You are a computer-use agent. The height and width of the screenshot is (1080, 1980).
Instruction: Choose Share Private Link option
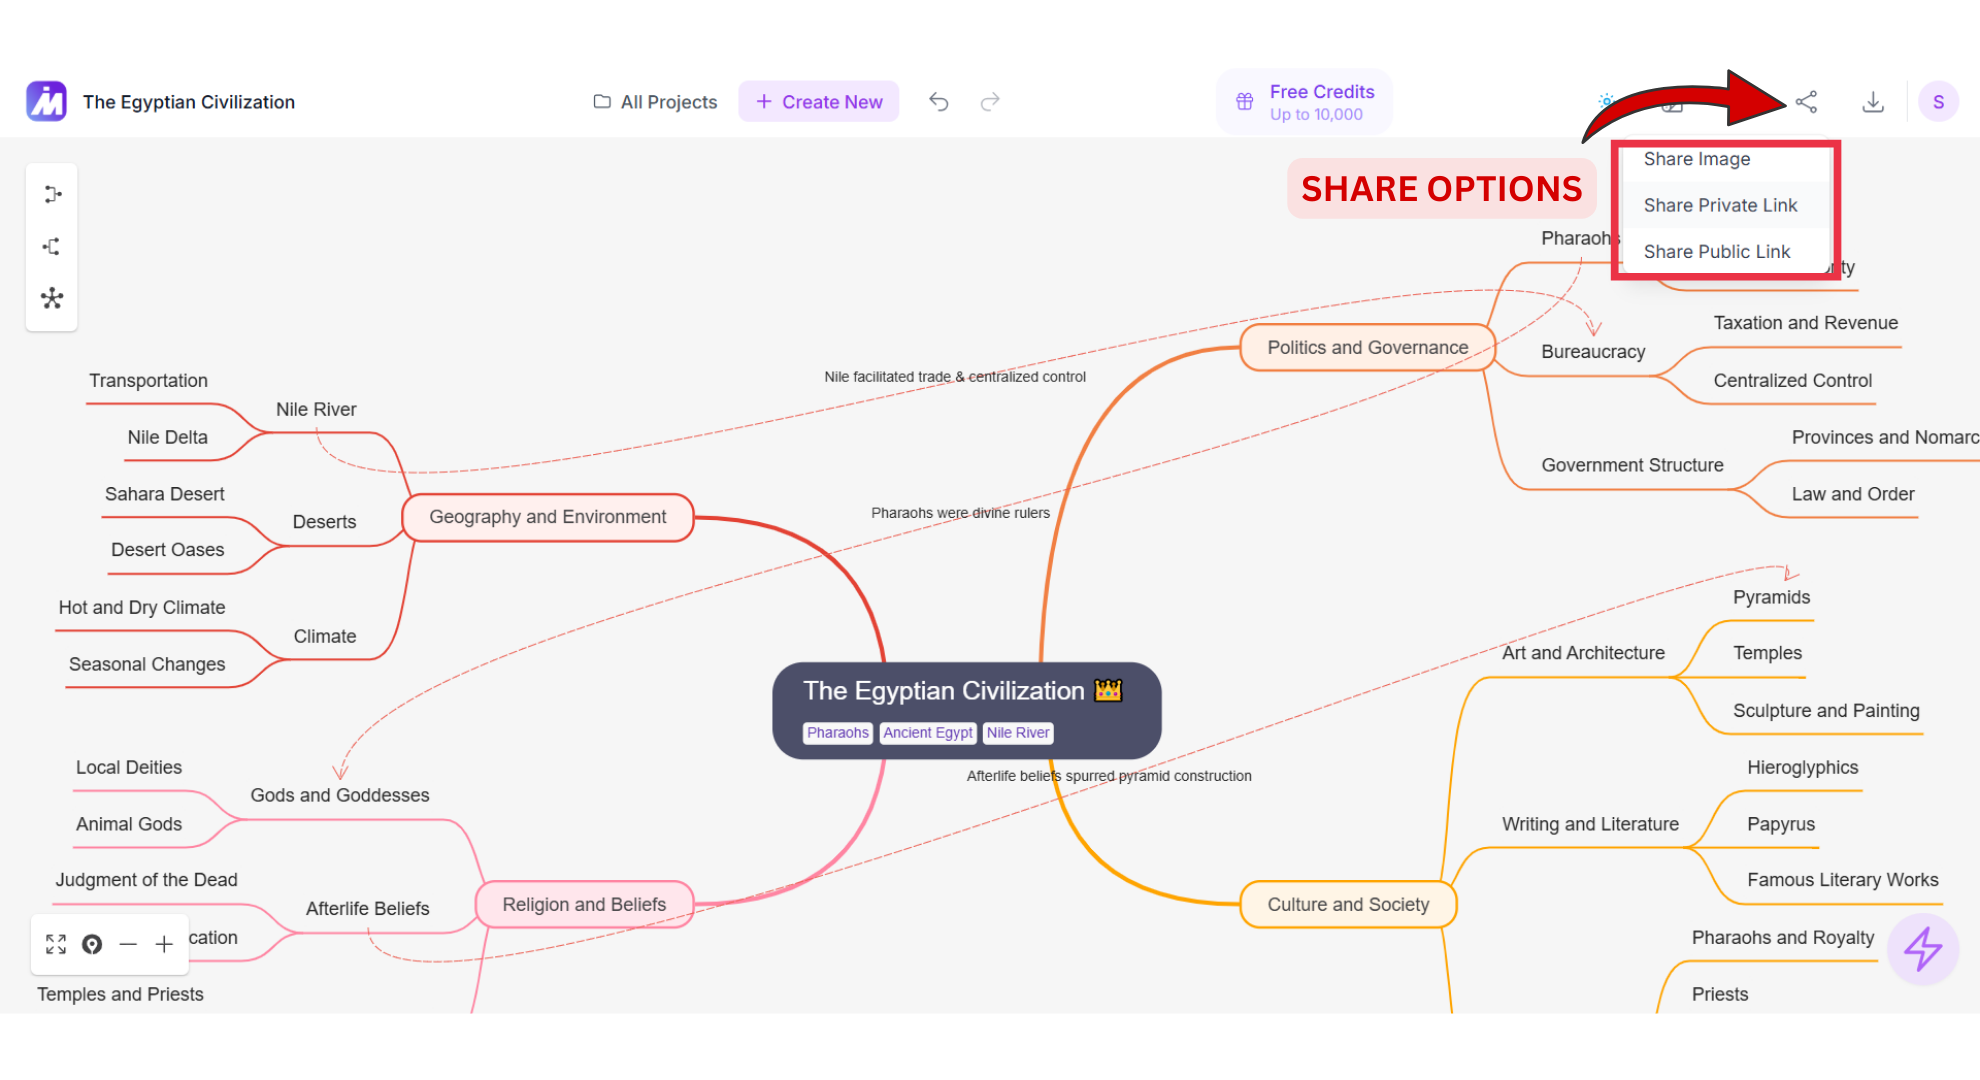pos(1720,205)
